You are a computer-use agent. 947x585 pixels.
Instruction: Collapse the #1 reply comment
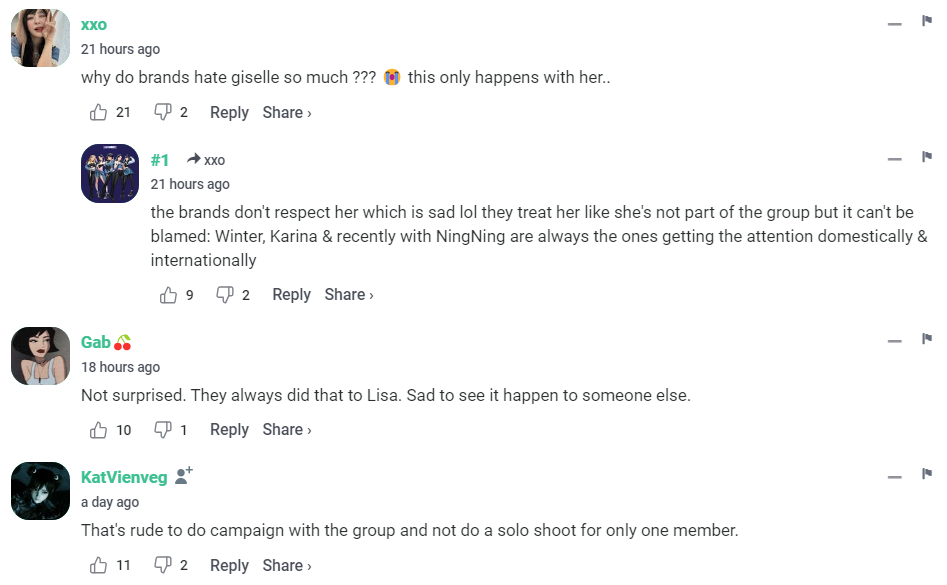click(894, 158)
